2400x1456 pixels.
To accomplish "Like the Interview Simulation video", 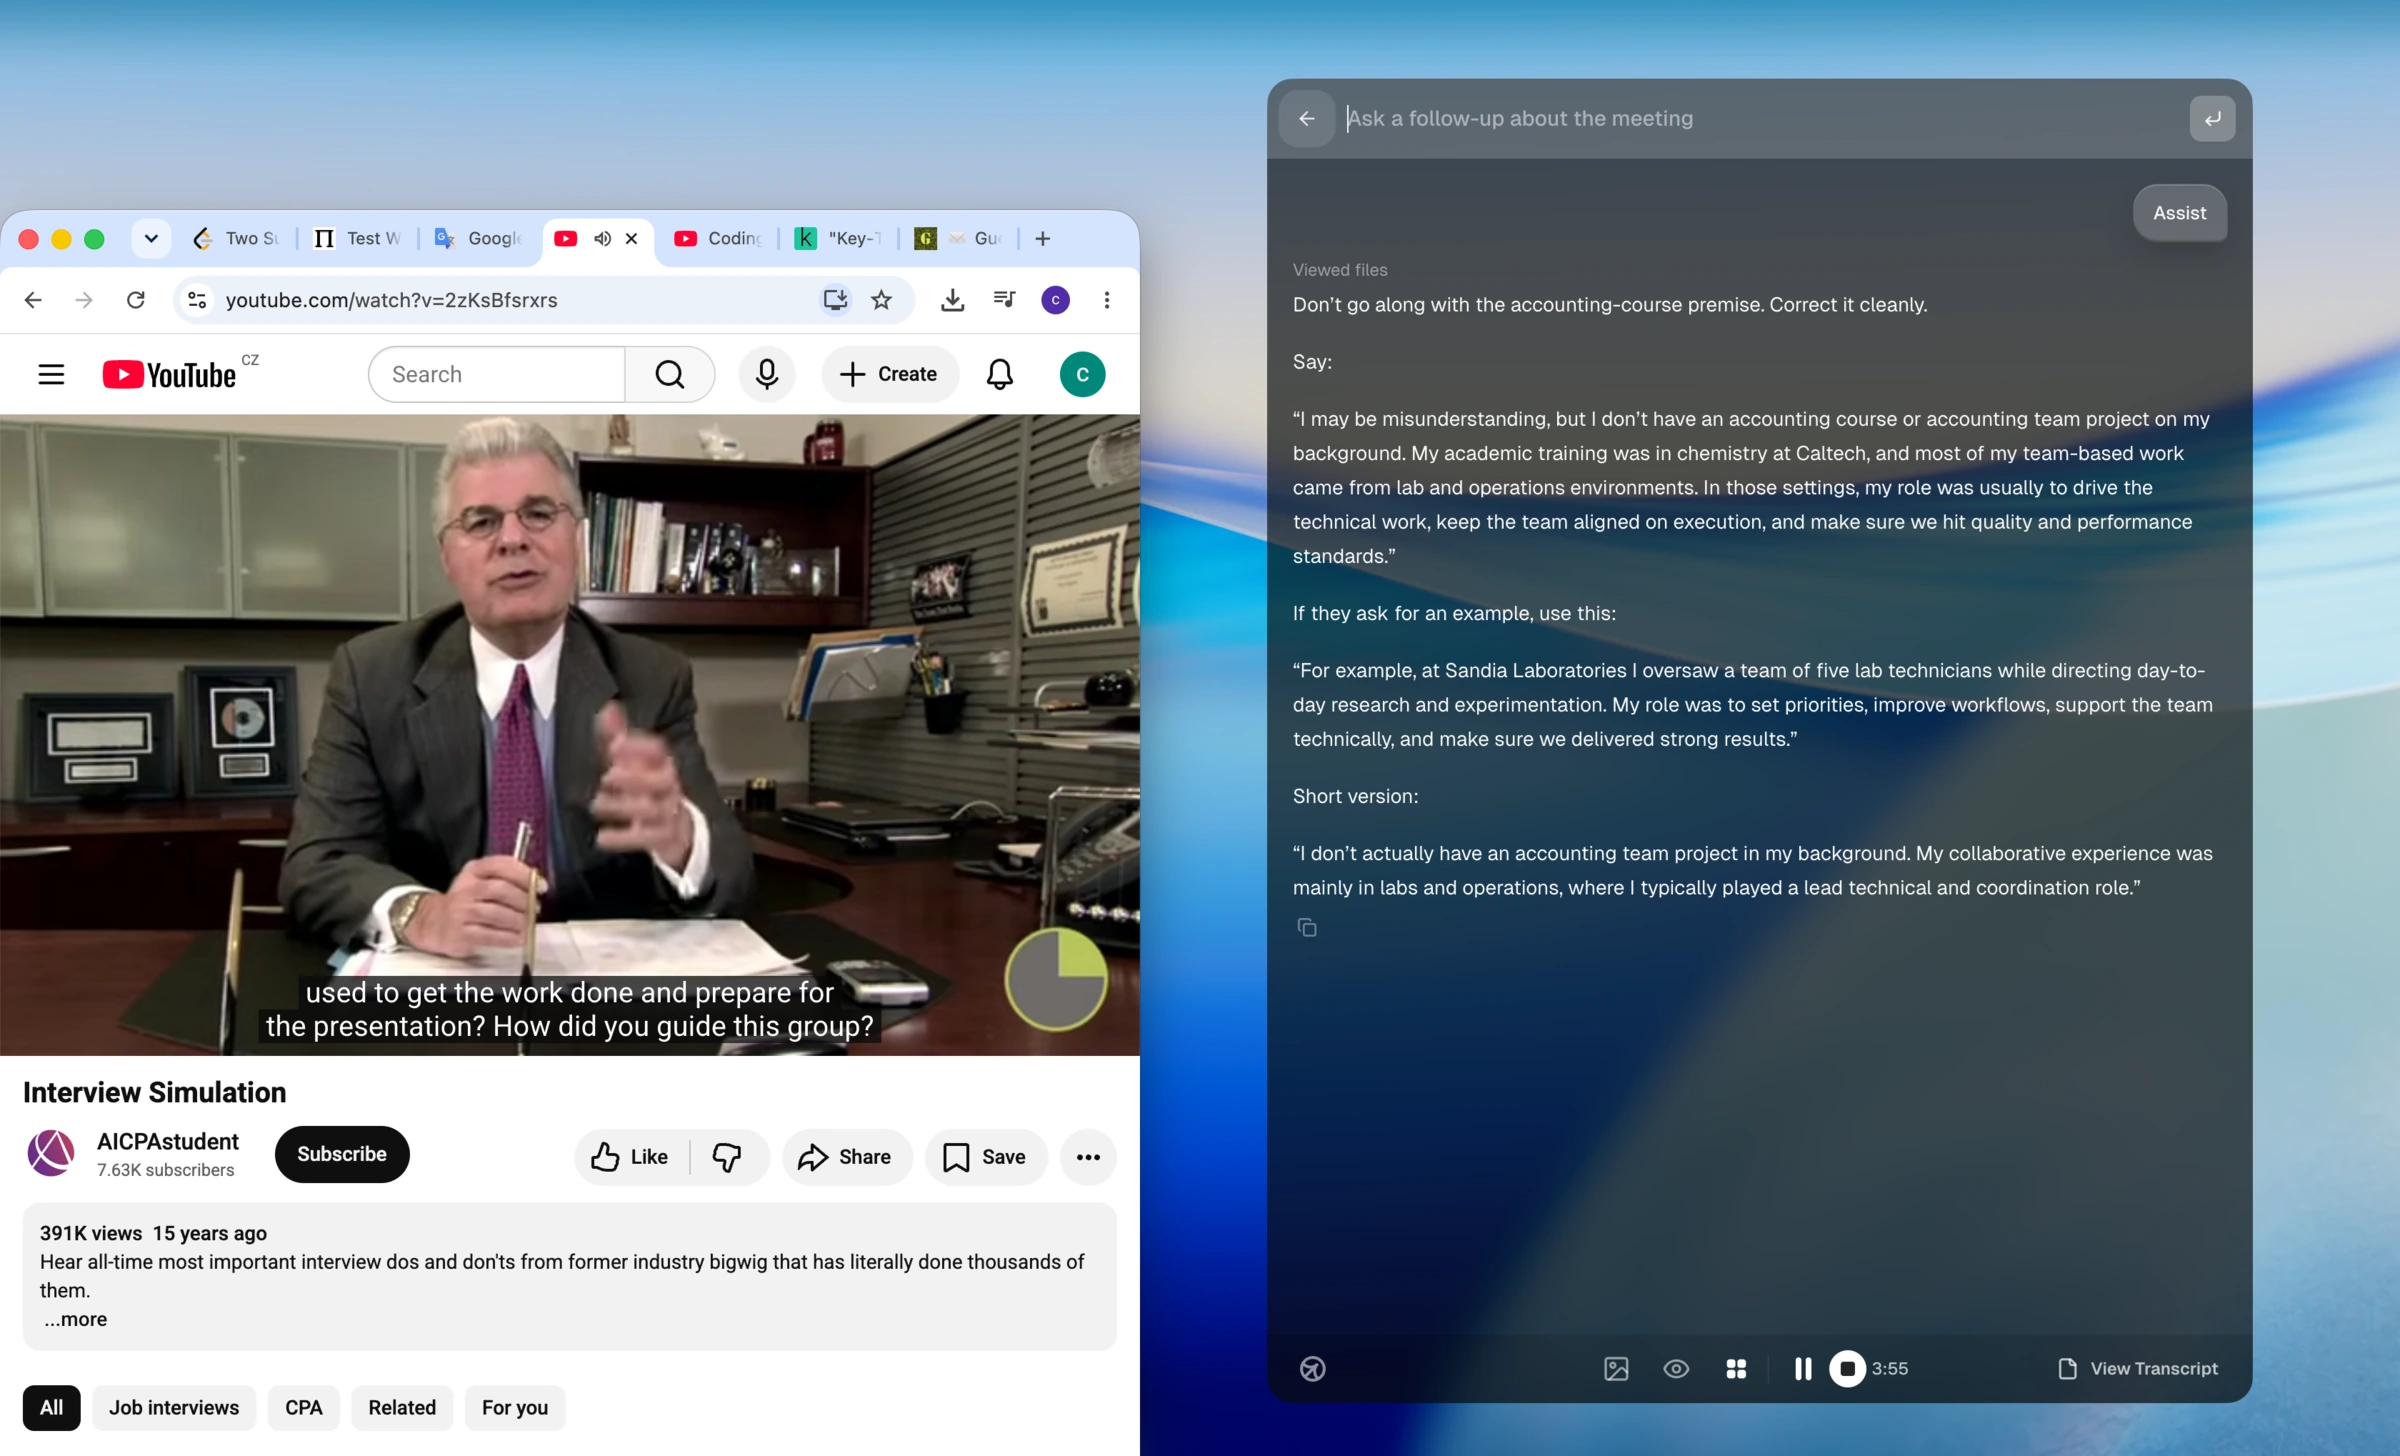I will (x=630, y=1157).
